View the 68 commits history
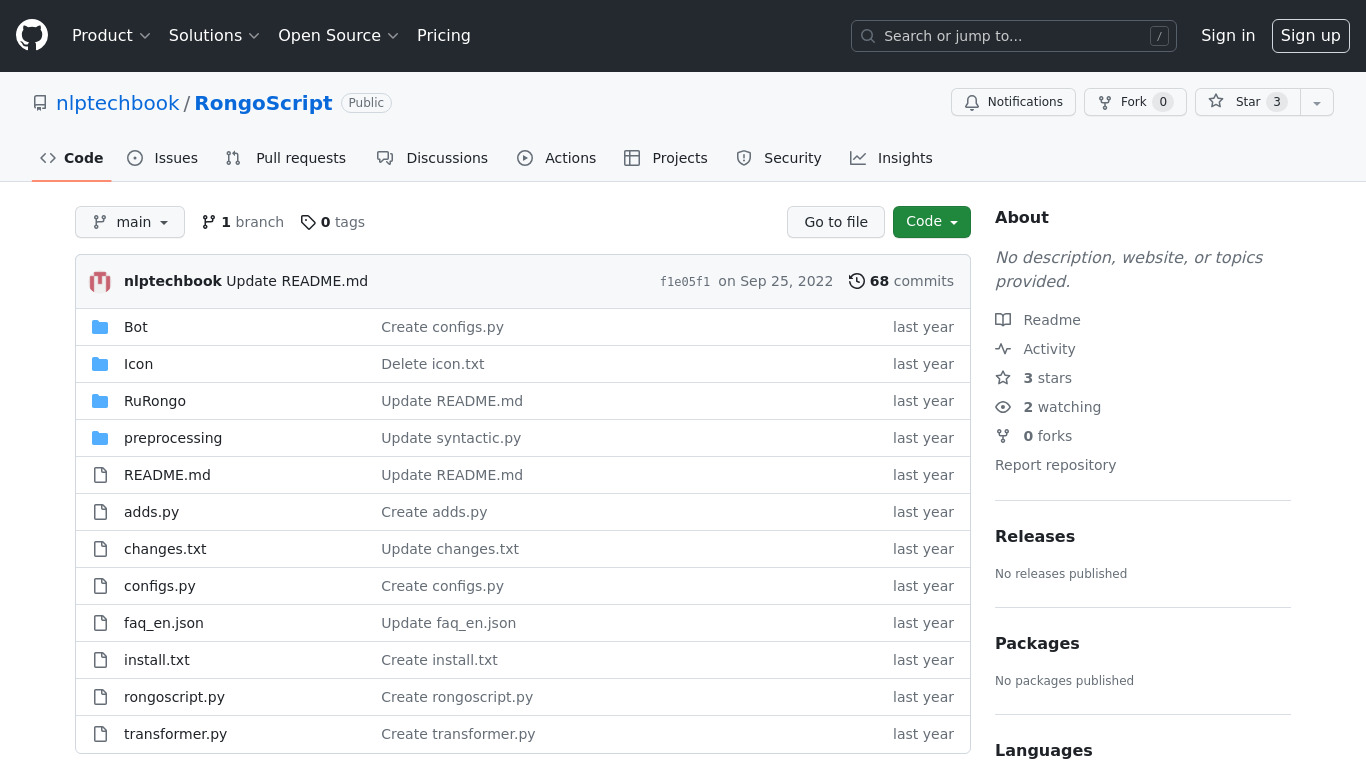 coord(901,281)
